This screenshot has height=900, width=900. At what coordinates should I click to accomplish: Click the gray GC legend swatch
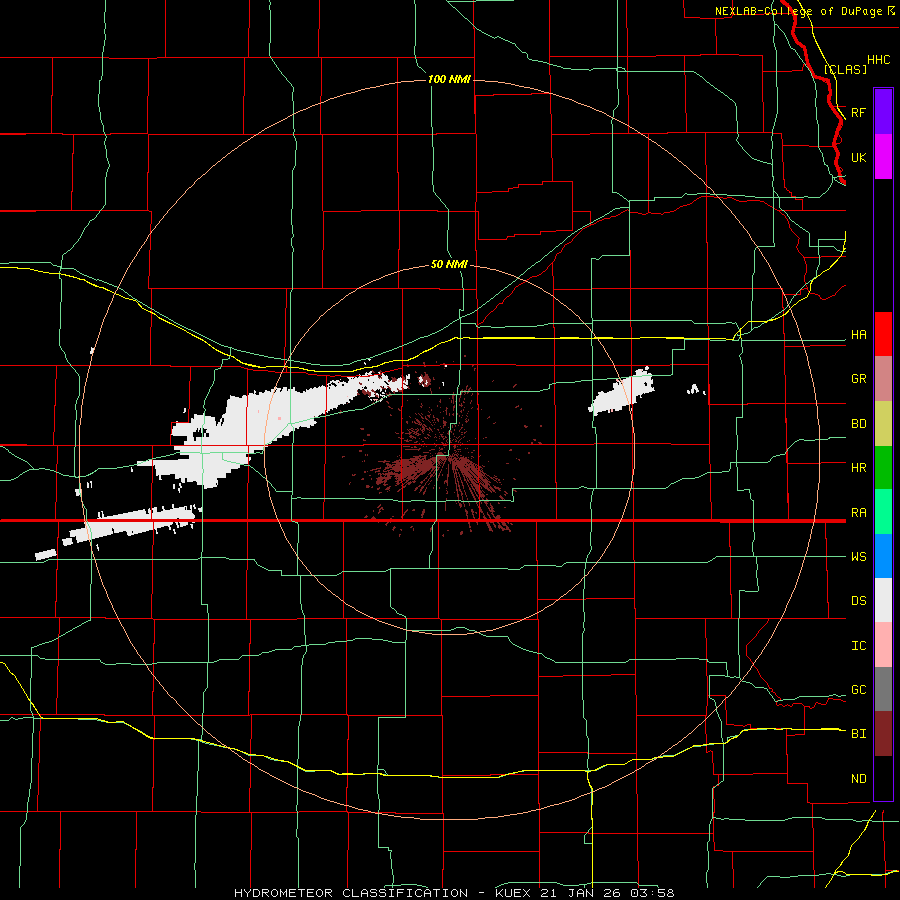[x=883, y=689]
